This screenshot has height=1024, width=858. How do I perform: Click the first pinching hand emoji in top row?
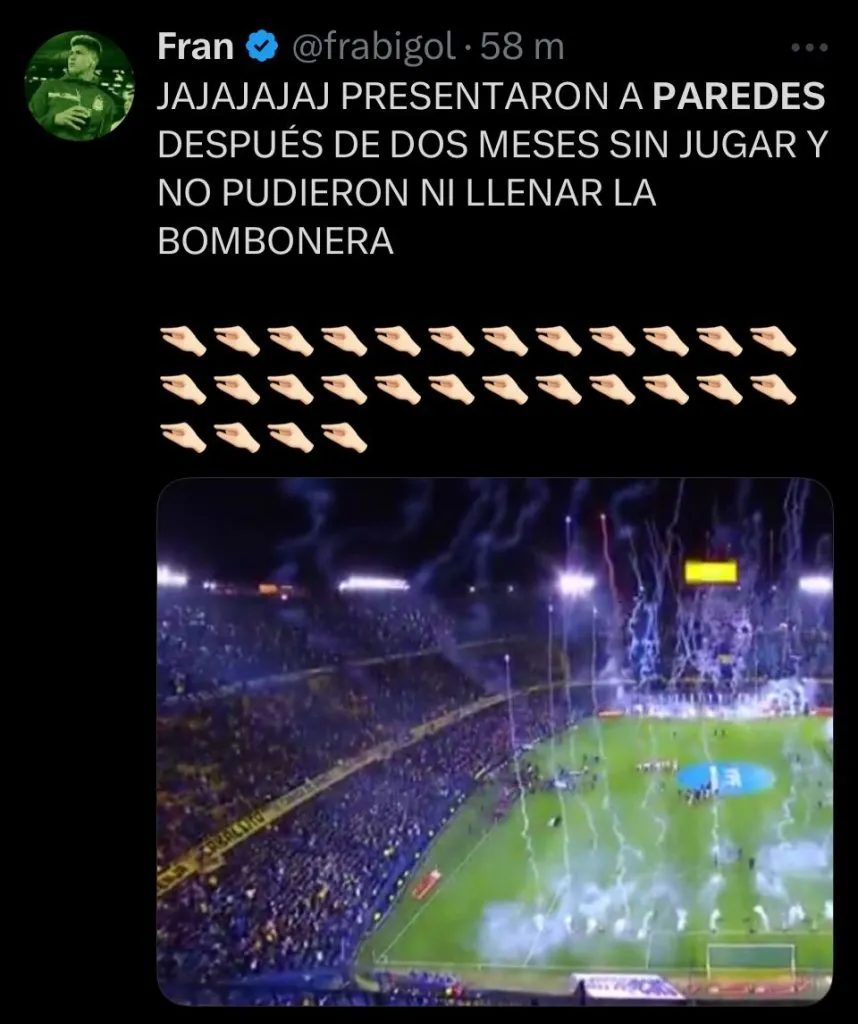(183, 341)
